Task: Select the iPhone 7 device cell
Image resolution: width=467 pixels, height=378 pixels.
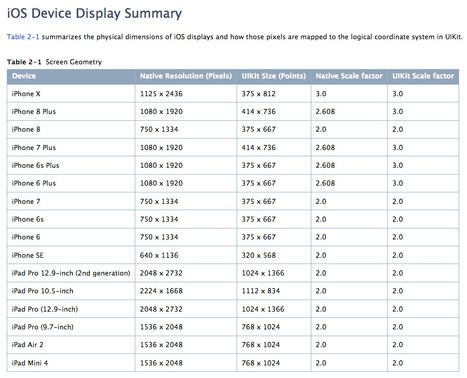Action: coord(71,201)
